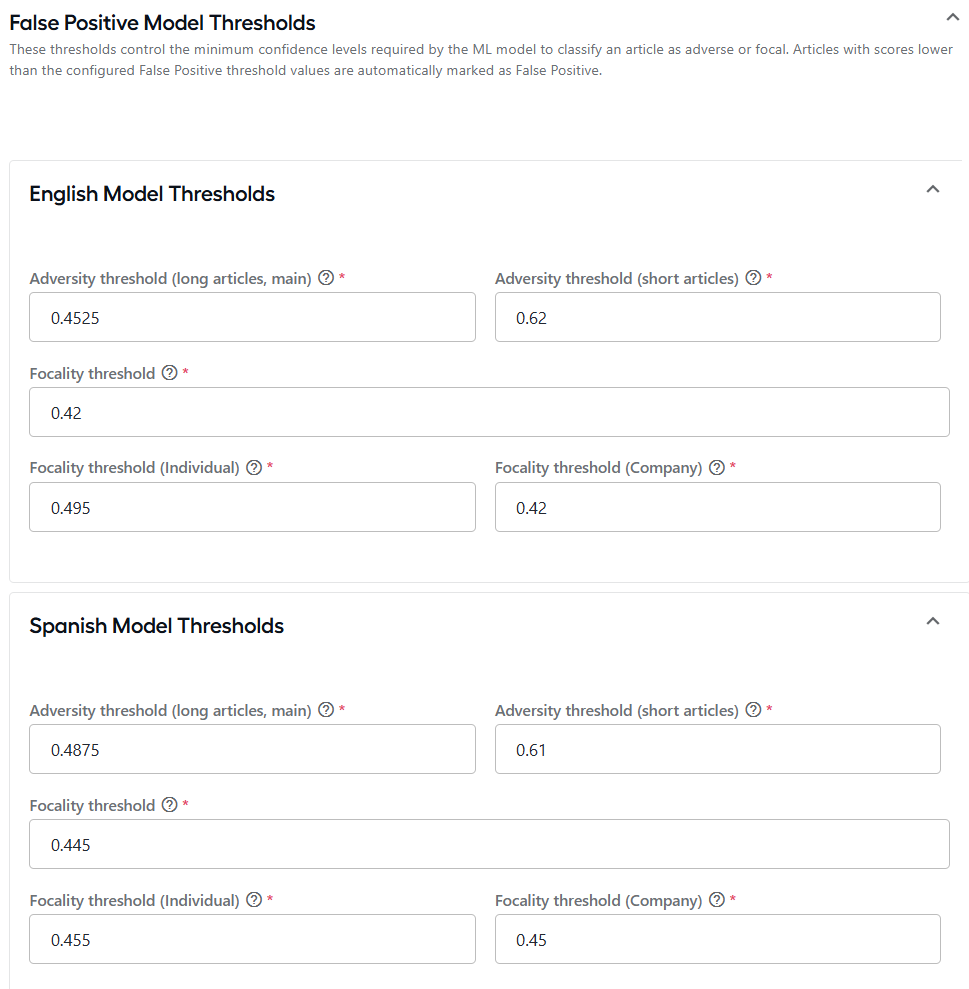
Task: Collapse the False Positive Model Thresholds section
Action: [x=953, y=18]
